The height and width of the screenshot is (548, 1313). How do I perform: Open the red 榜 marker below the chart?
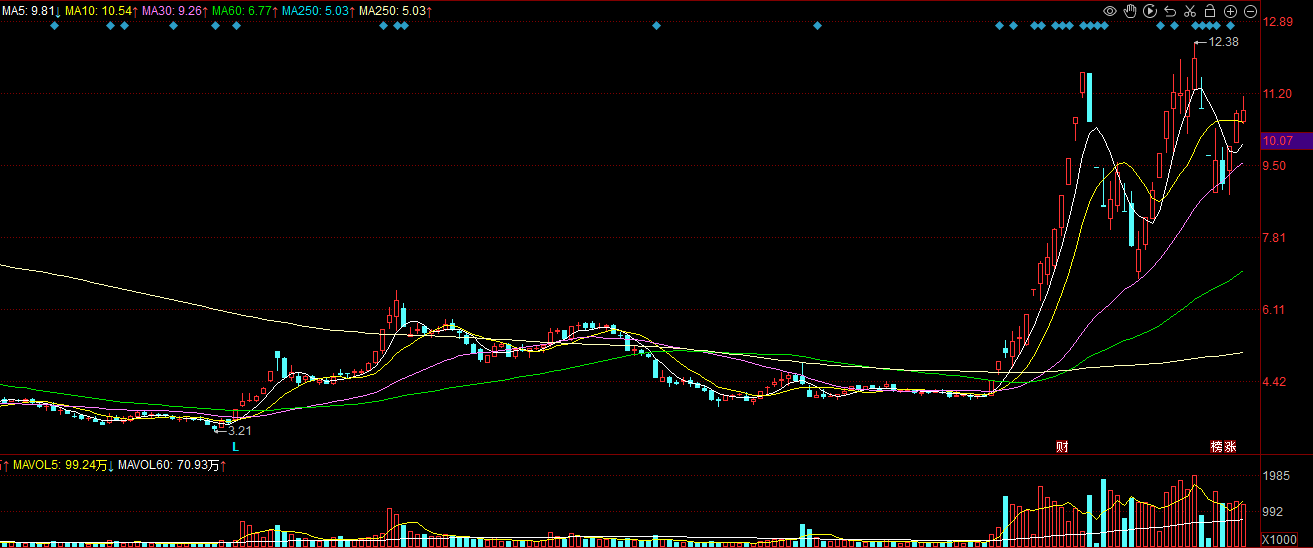coord(1217,446)
